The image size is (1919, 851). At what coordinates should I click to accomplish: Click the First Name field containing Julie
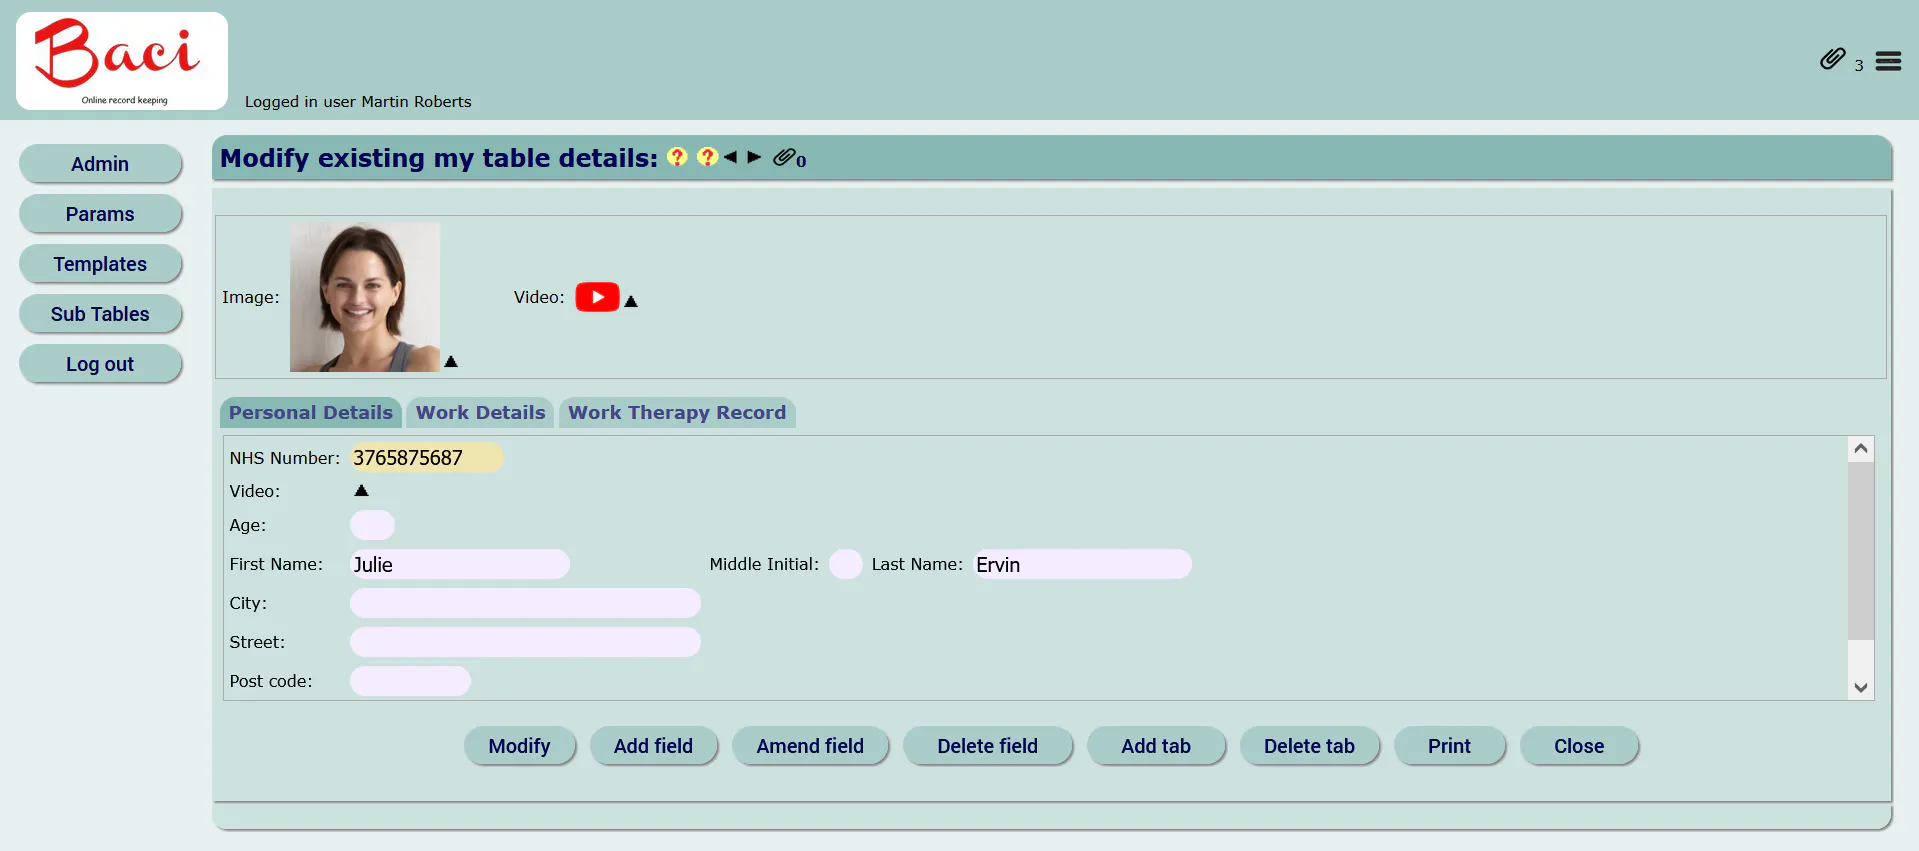tap(460, 564)
